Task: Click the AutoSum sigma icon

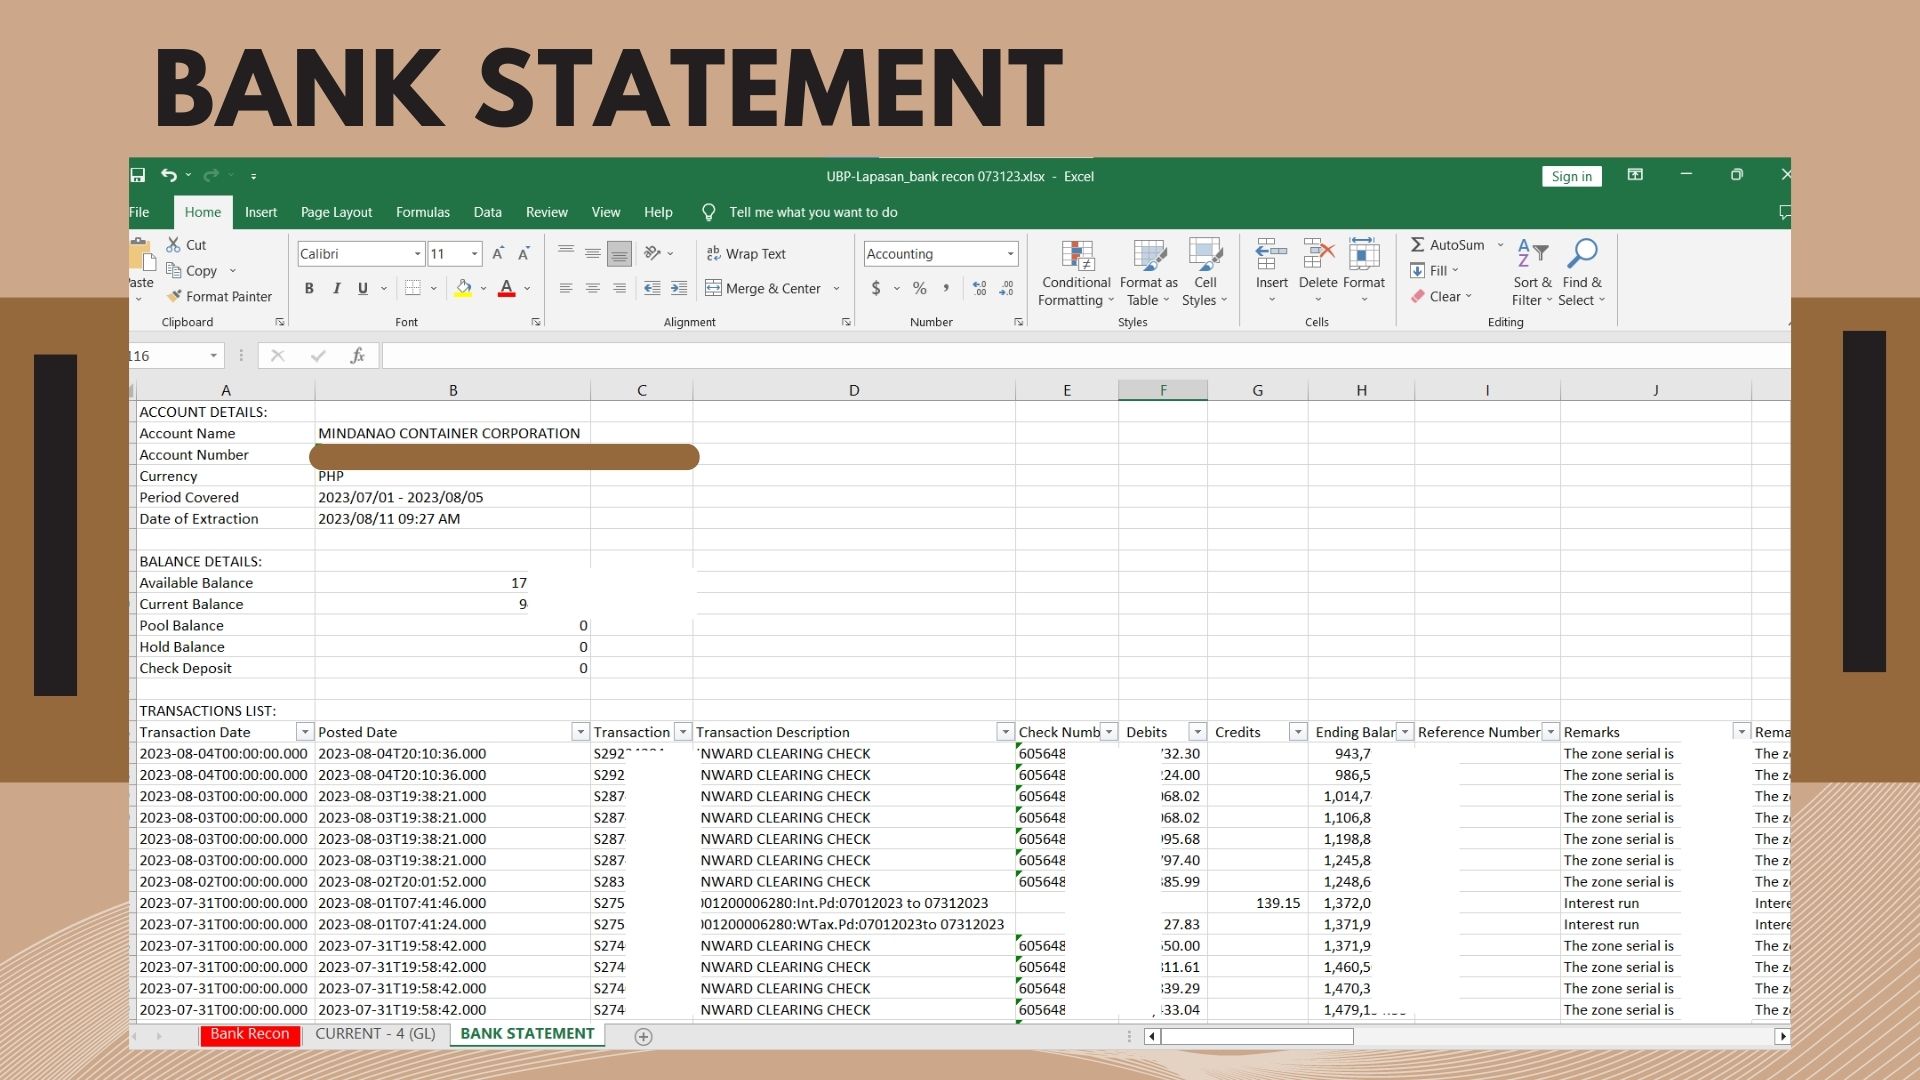Action: [x=1417, y=245]
